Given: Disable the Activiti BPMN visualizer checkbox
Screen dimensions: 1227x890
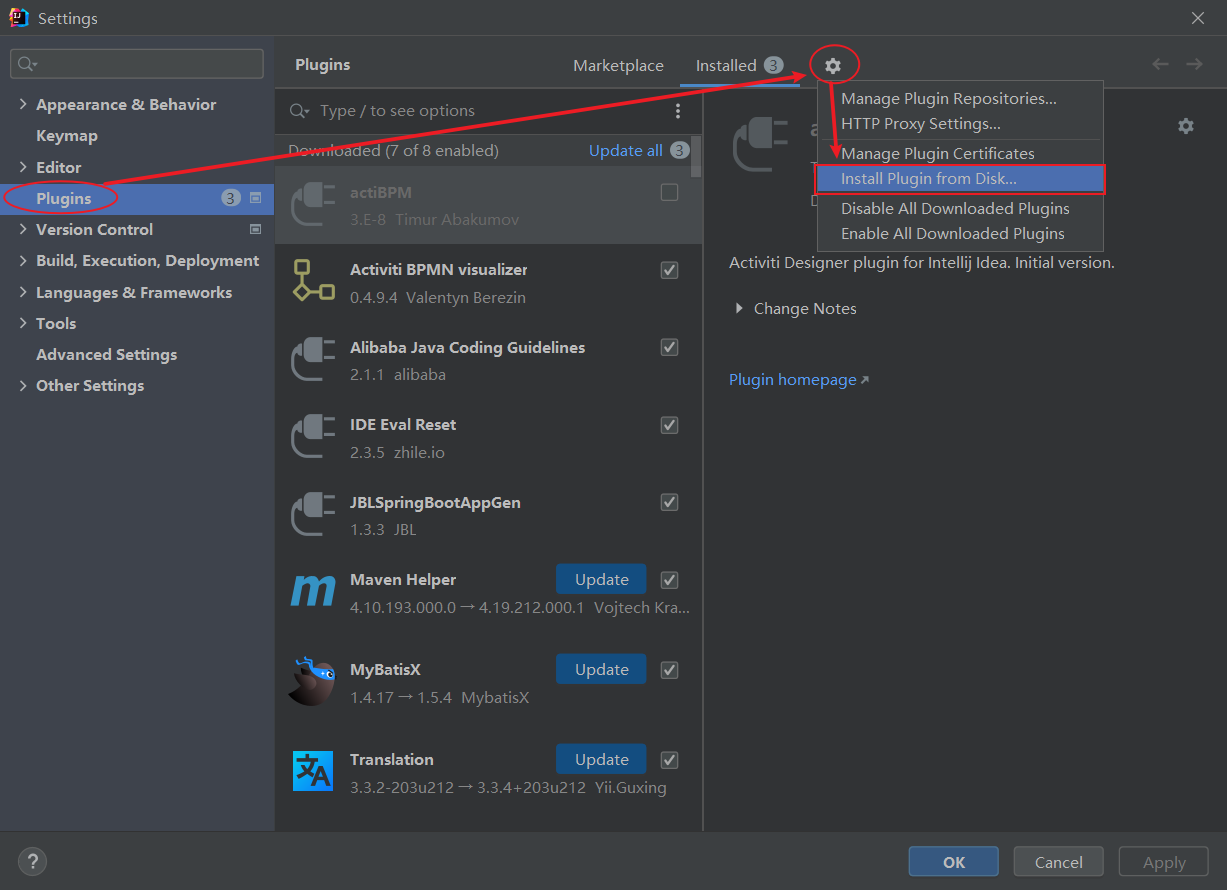Looking at the screenshot, I should pos(670,270).
